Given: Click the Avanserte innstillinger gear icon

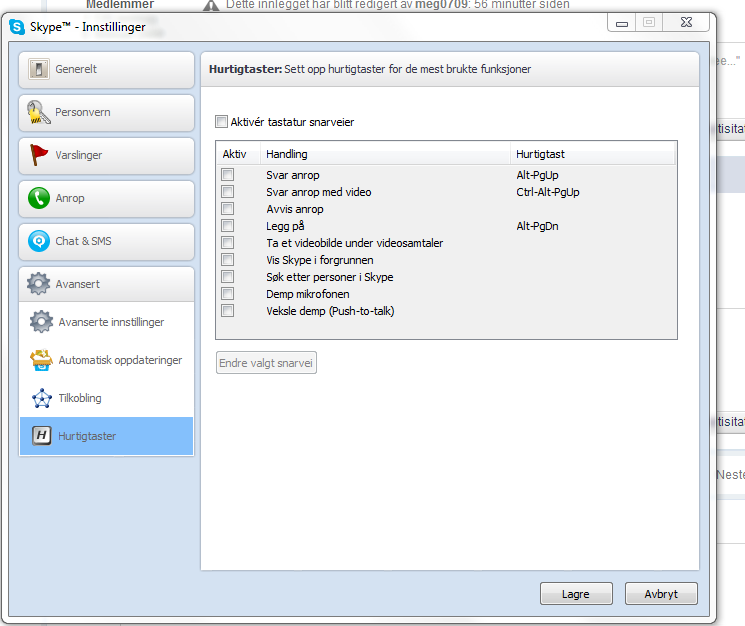Looking at the screenshot, I should pos(41,322).
